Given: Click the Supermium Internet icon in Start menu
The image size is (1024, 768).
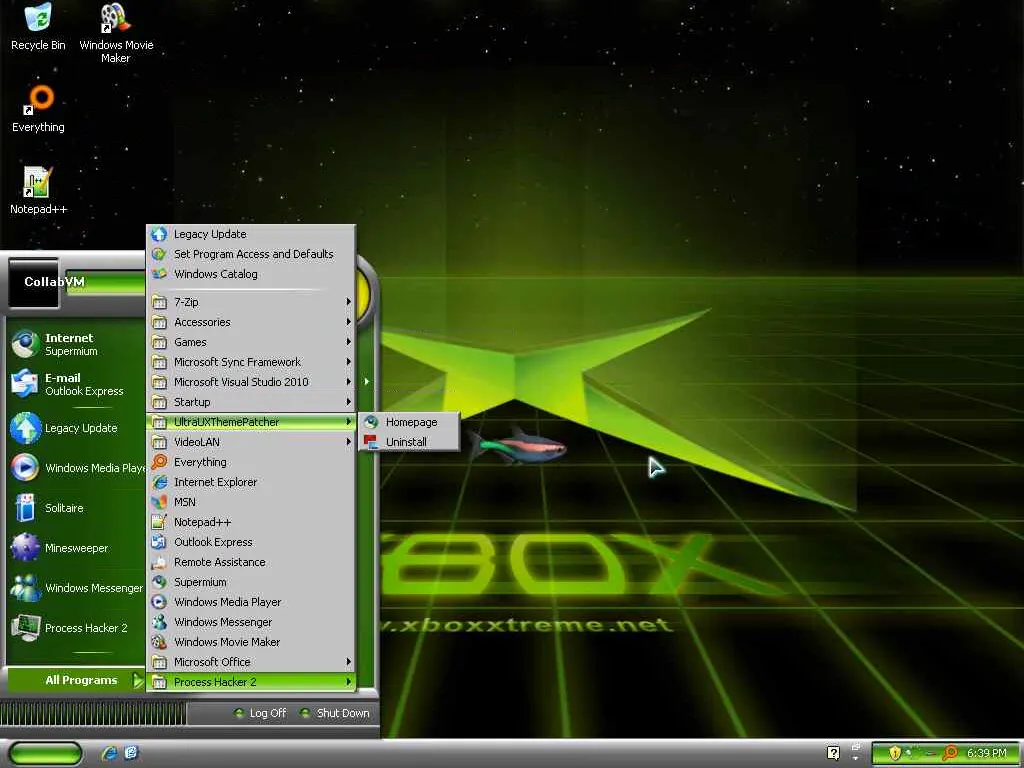Looking at the screenshot, I should point(25,344).
